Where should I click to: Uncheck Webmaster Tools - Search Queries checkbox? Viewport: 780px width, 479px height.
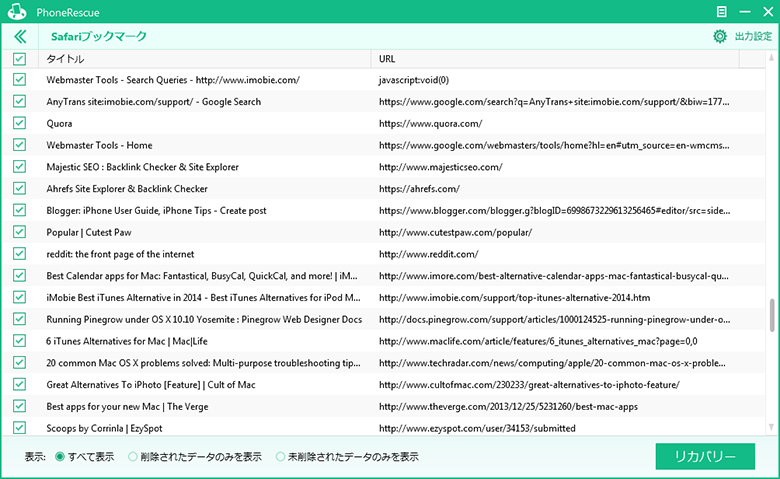19,80
